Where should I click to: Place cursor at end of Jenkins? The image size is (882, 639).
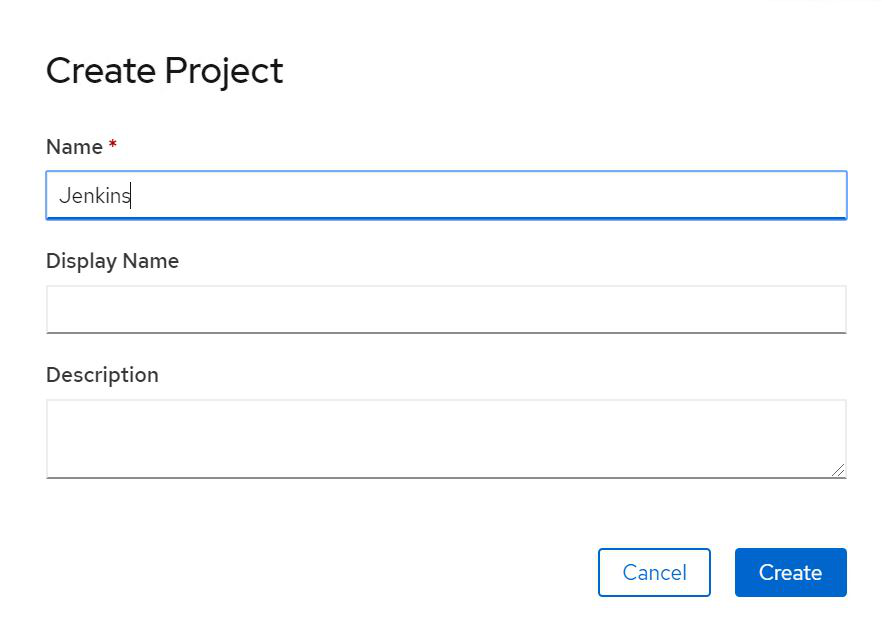pyautogui.click(x=131, y=196)
